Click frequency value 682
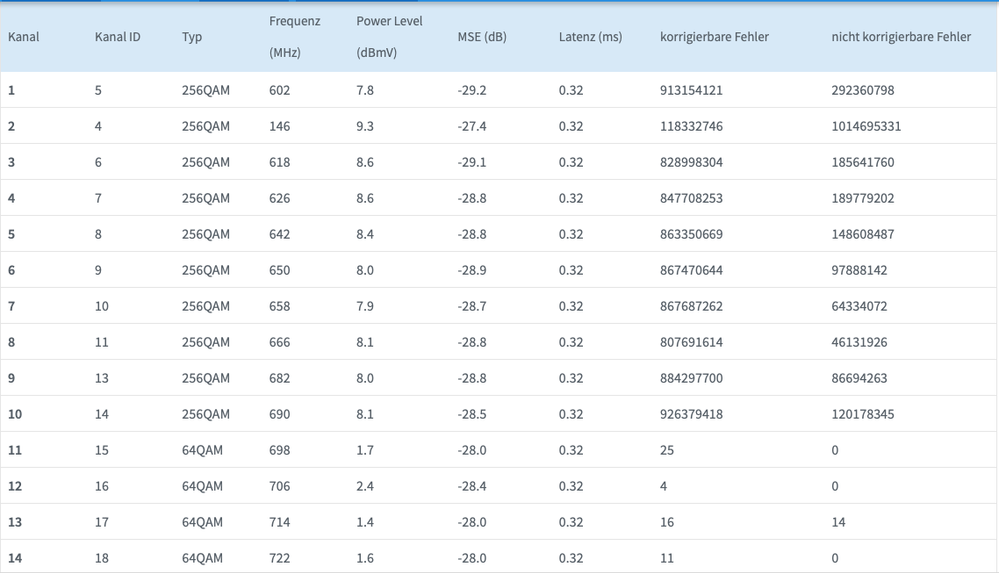Viewport: 999px width, 573px height. [x=279, y=379]
